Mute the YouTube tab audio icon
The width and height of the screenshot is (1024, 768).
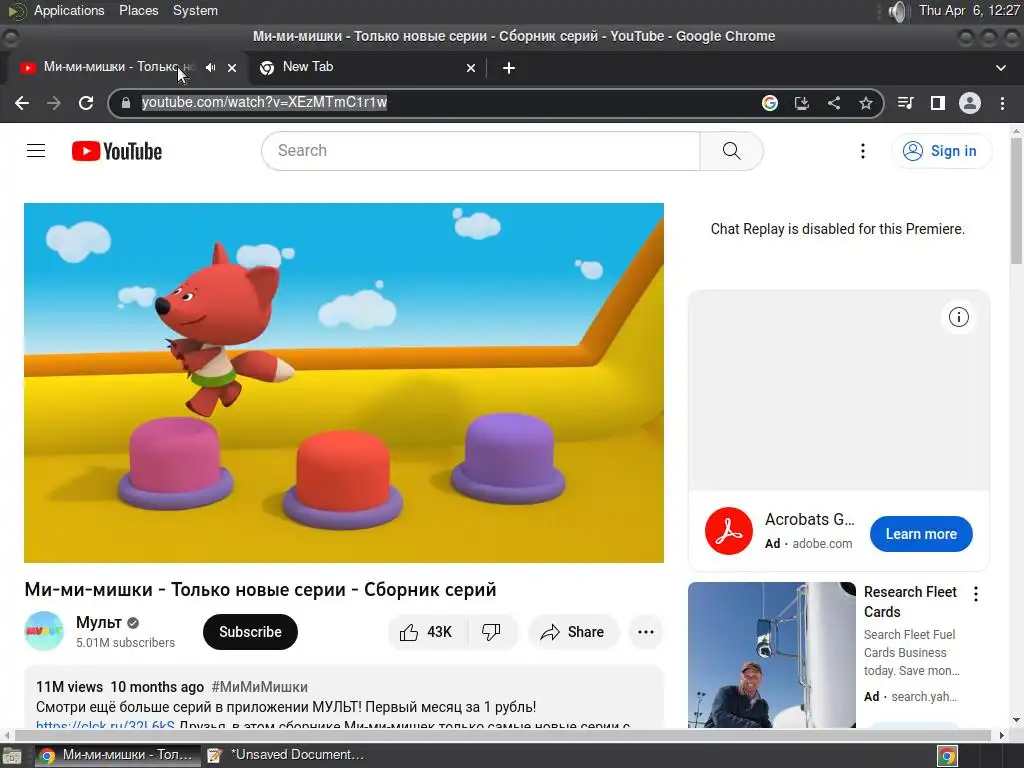pyautogui.click(x=210, y=67)
